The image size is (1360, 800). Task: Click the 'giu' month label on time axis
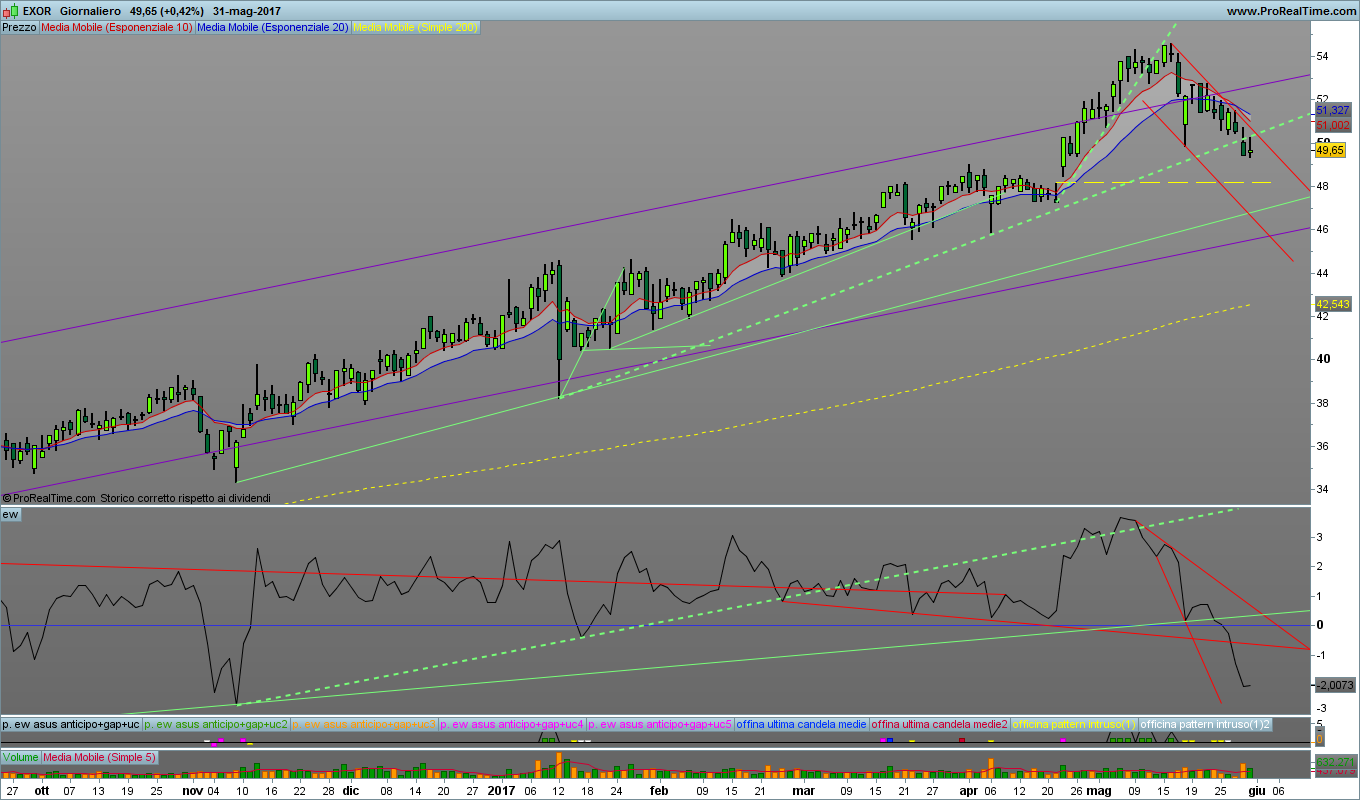coord(1256,790)
